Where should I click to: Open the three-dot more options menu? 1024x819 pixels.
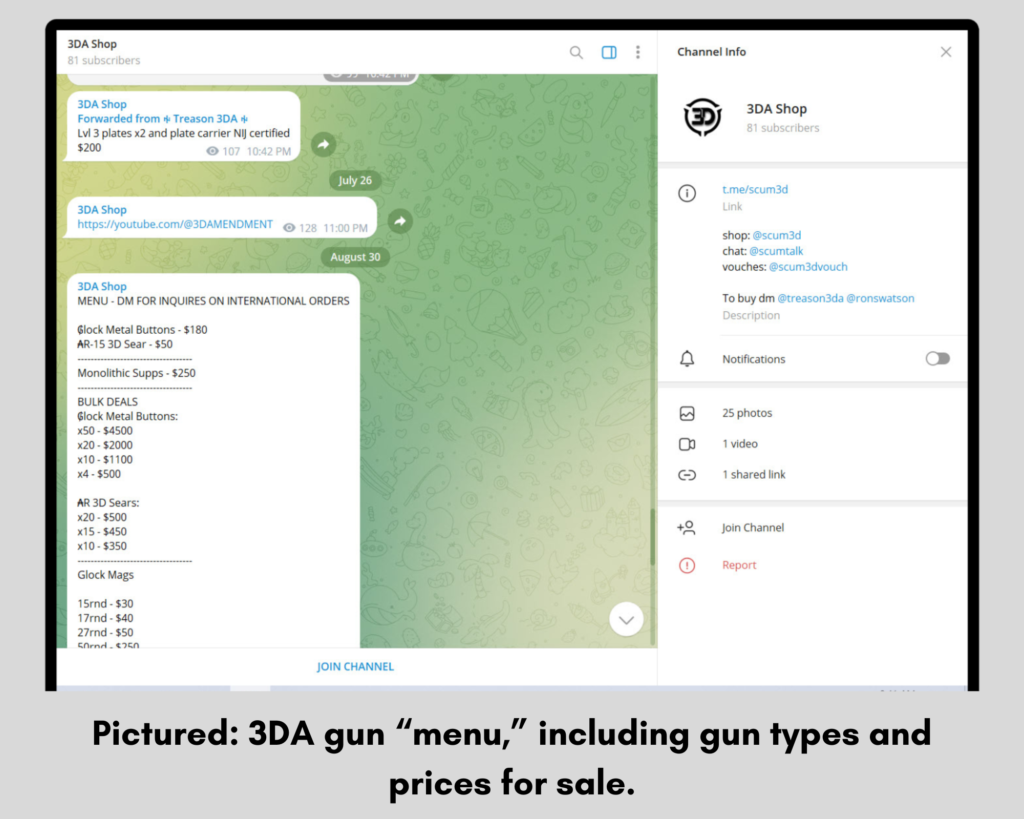(638, 52)
